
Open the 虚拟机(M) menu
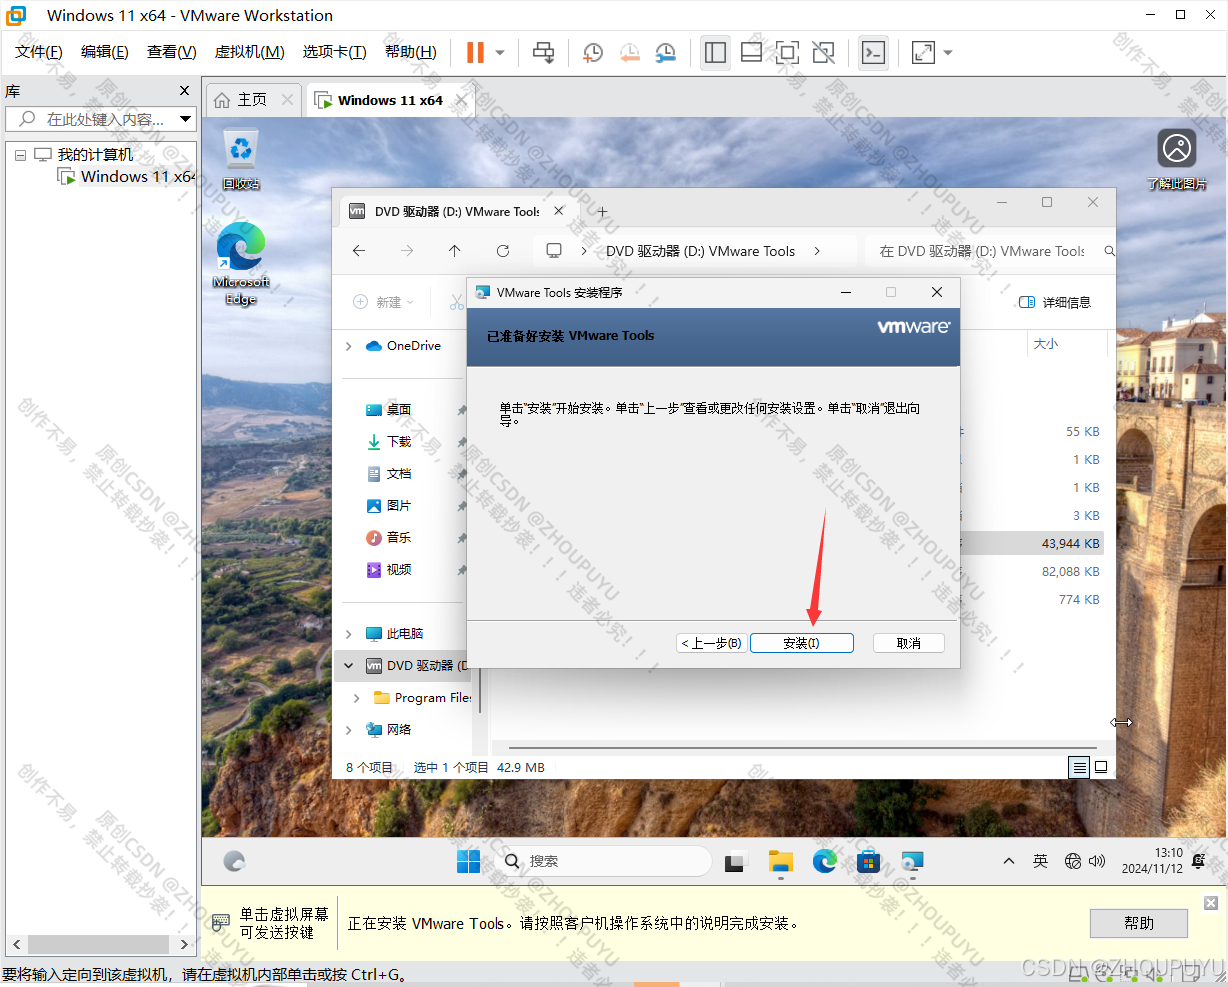click(249, 52)
